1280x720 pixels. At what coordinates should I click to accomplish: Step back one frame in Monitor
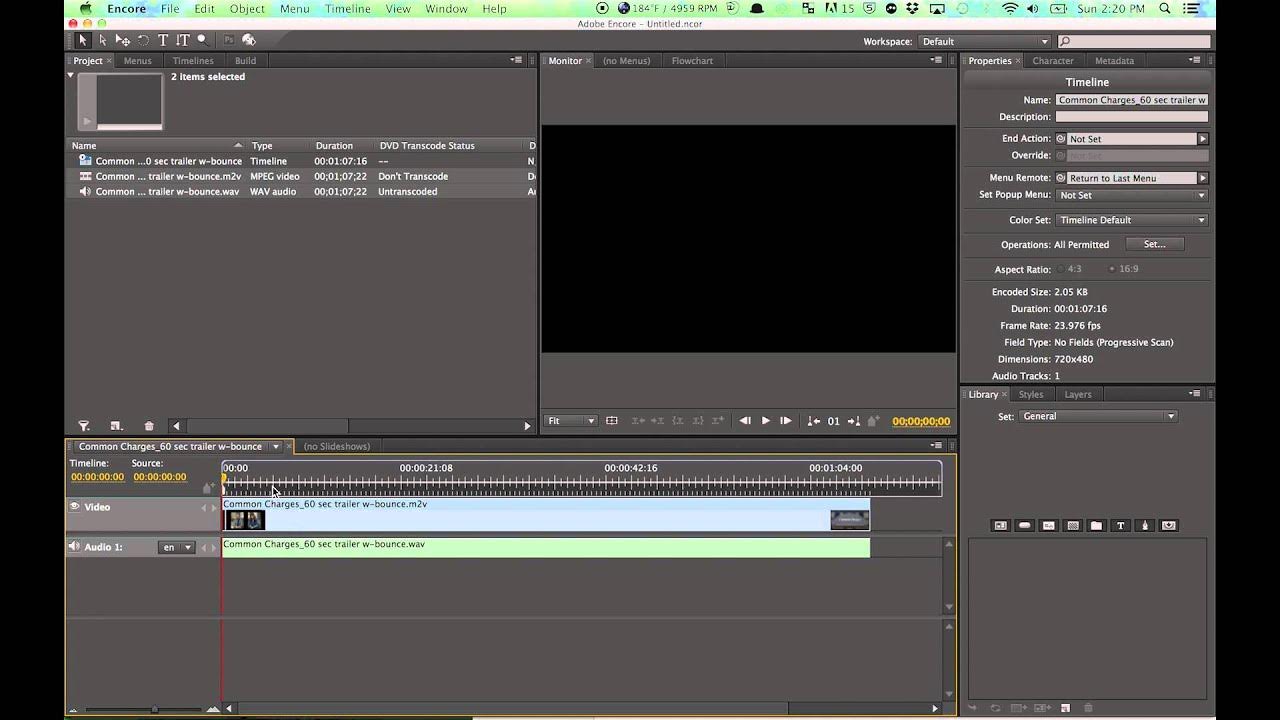[x=745, y=421]
